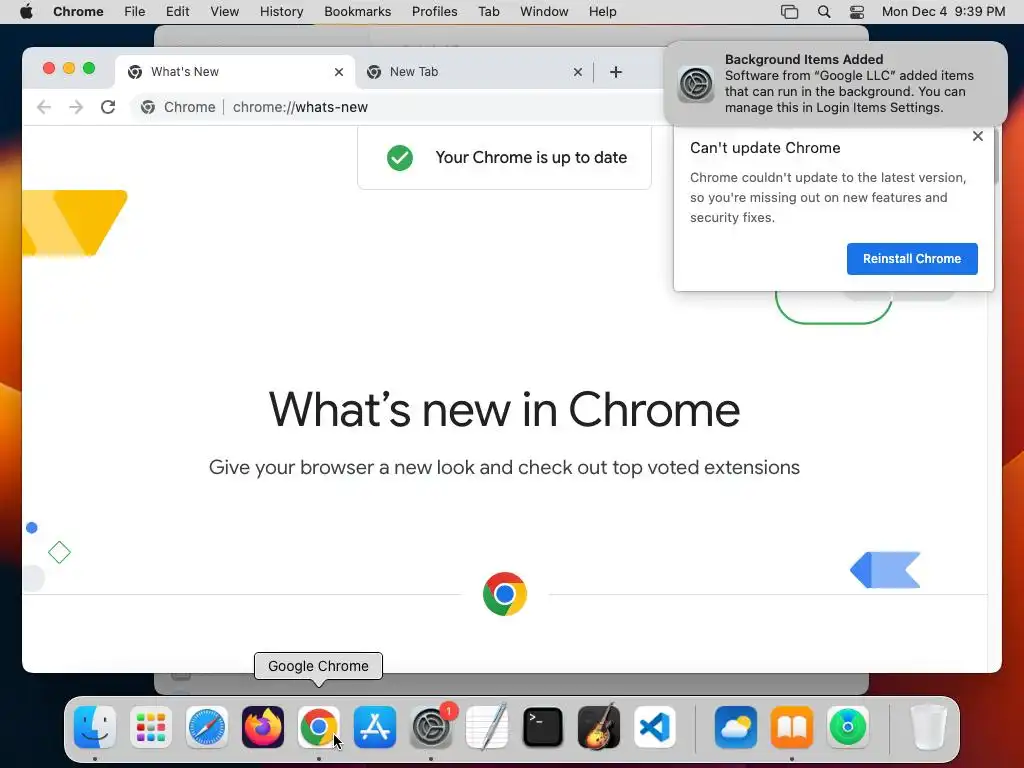1024x768 pixels.
Task: Open the Window menu
Action: click(545, 12)
